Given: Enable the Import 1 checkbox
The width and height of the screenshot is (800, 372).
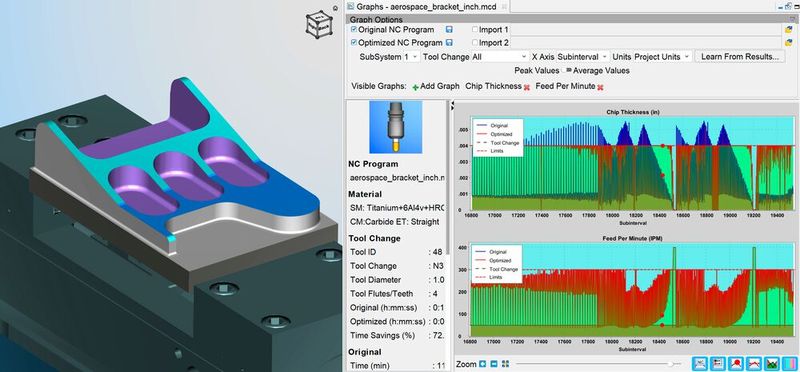Looking at the screenshot, I should [475, 30].
